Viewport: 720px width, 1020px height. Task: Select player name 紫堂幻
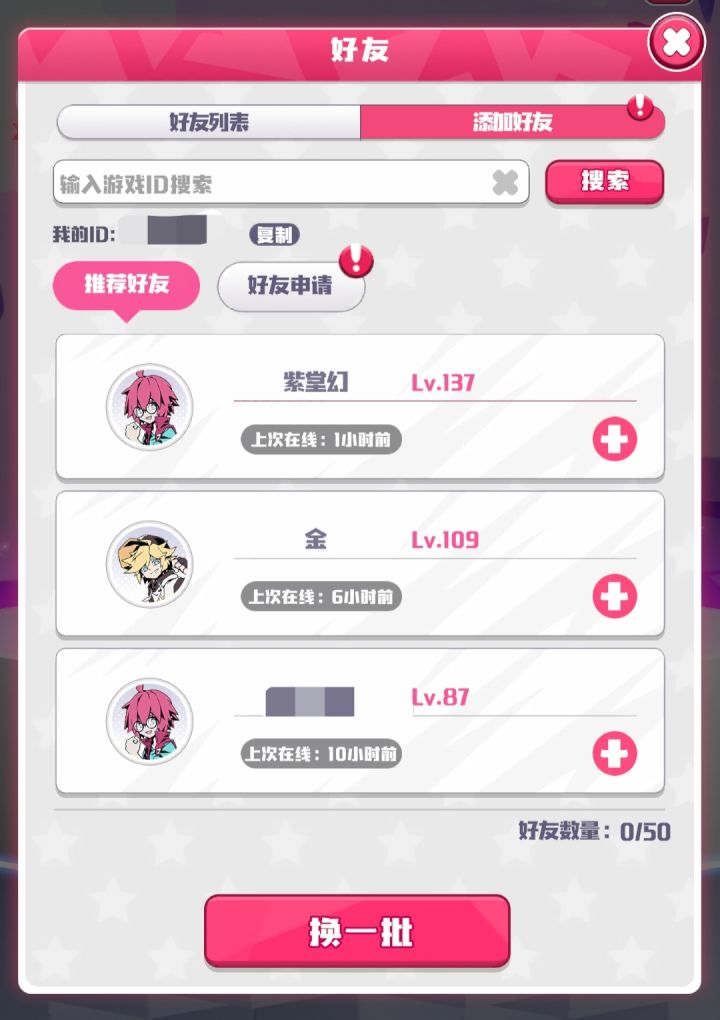pyautogui.click(x=316, y=382)
